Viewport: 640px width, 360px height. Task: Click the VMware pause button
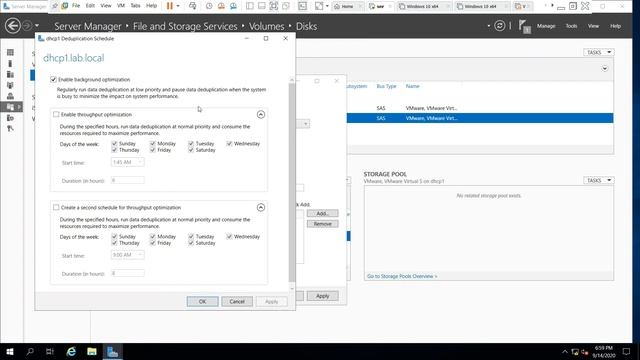[170, 6]
